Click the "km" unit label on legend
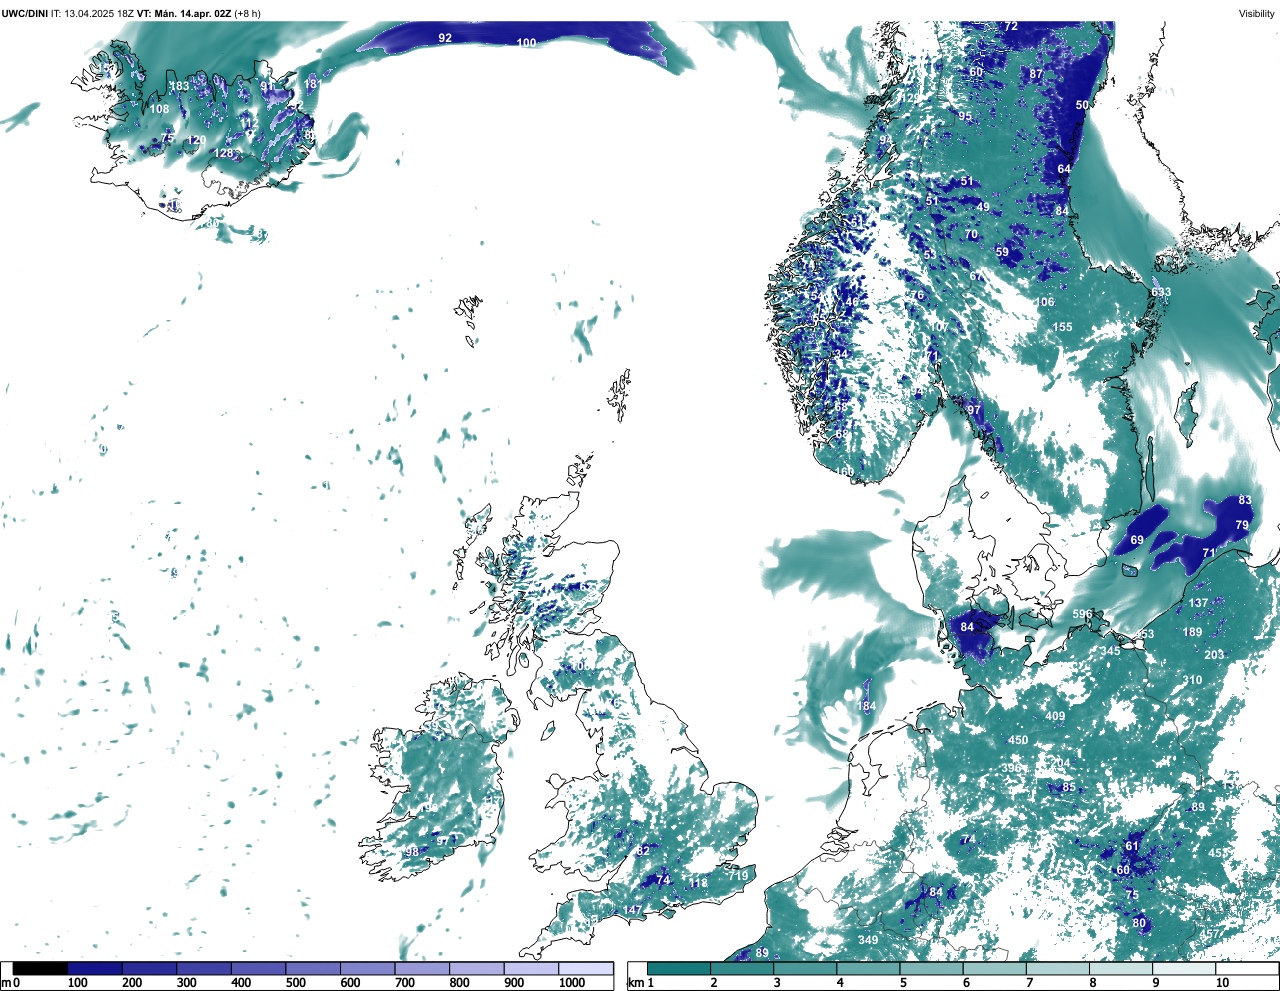Screen dimensions: 1280x991 click(x=634, y=983)
